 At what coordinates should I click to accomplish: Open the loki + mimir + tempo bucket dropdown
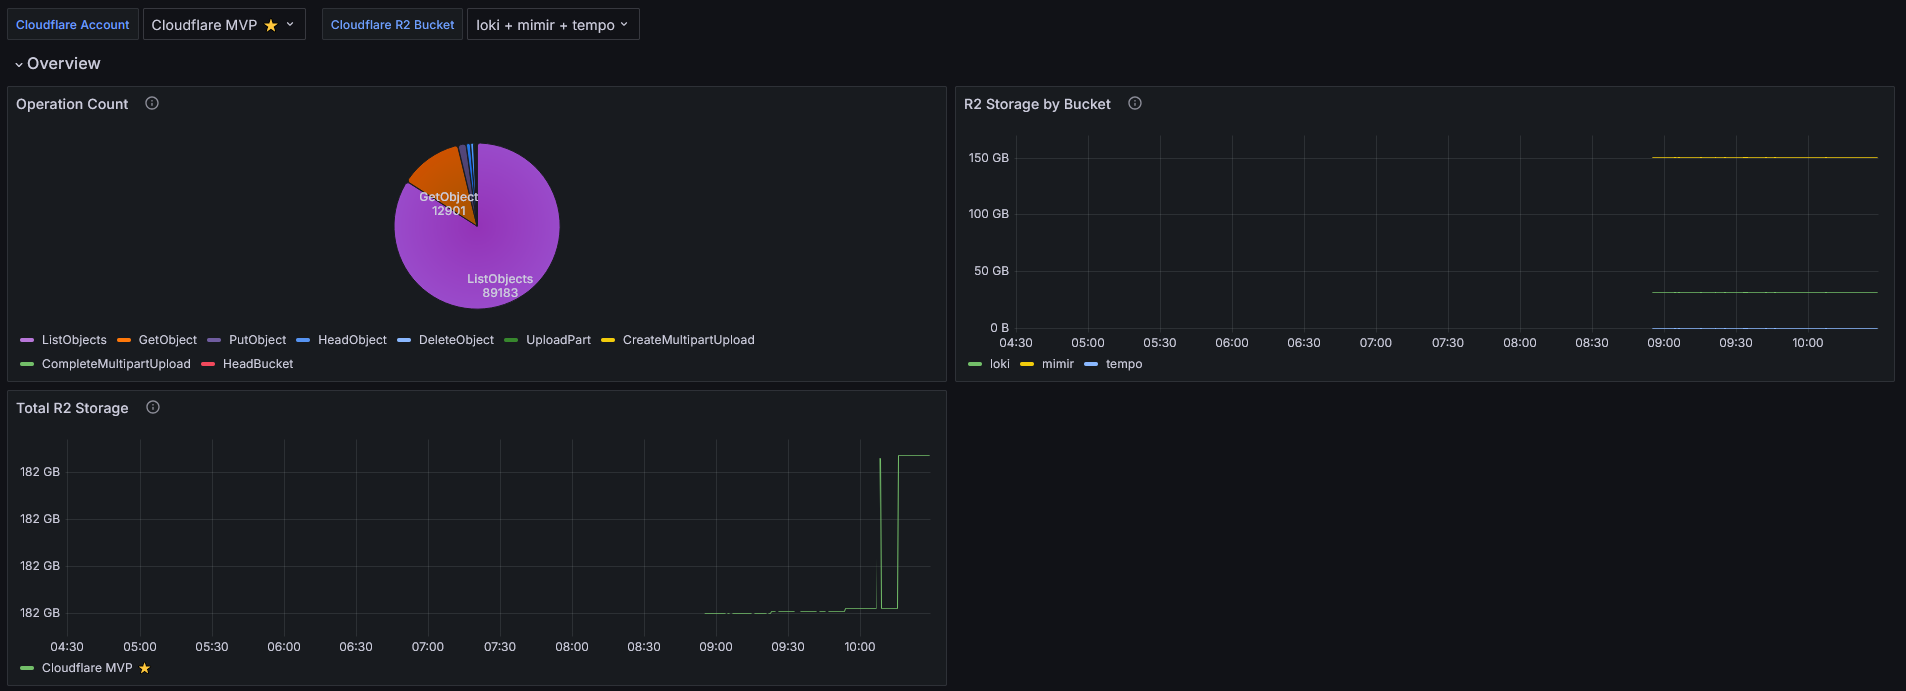(x=552, y=25)
